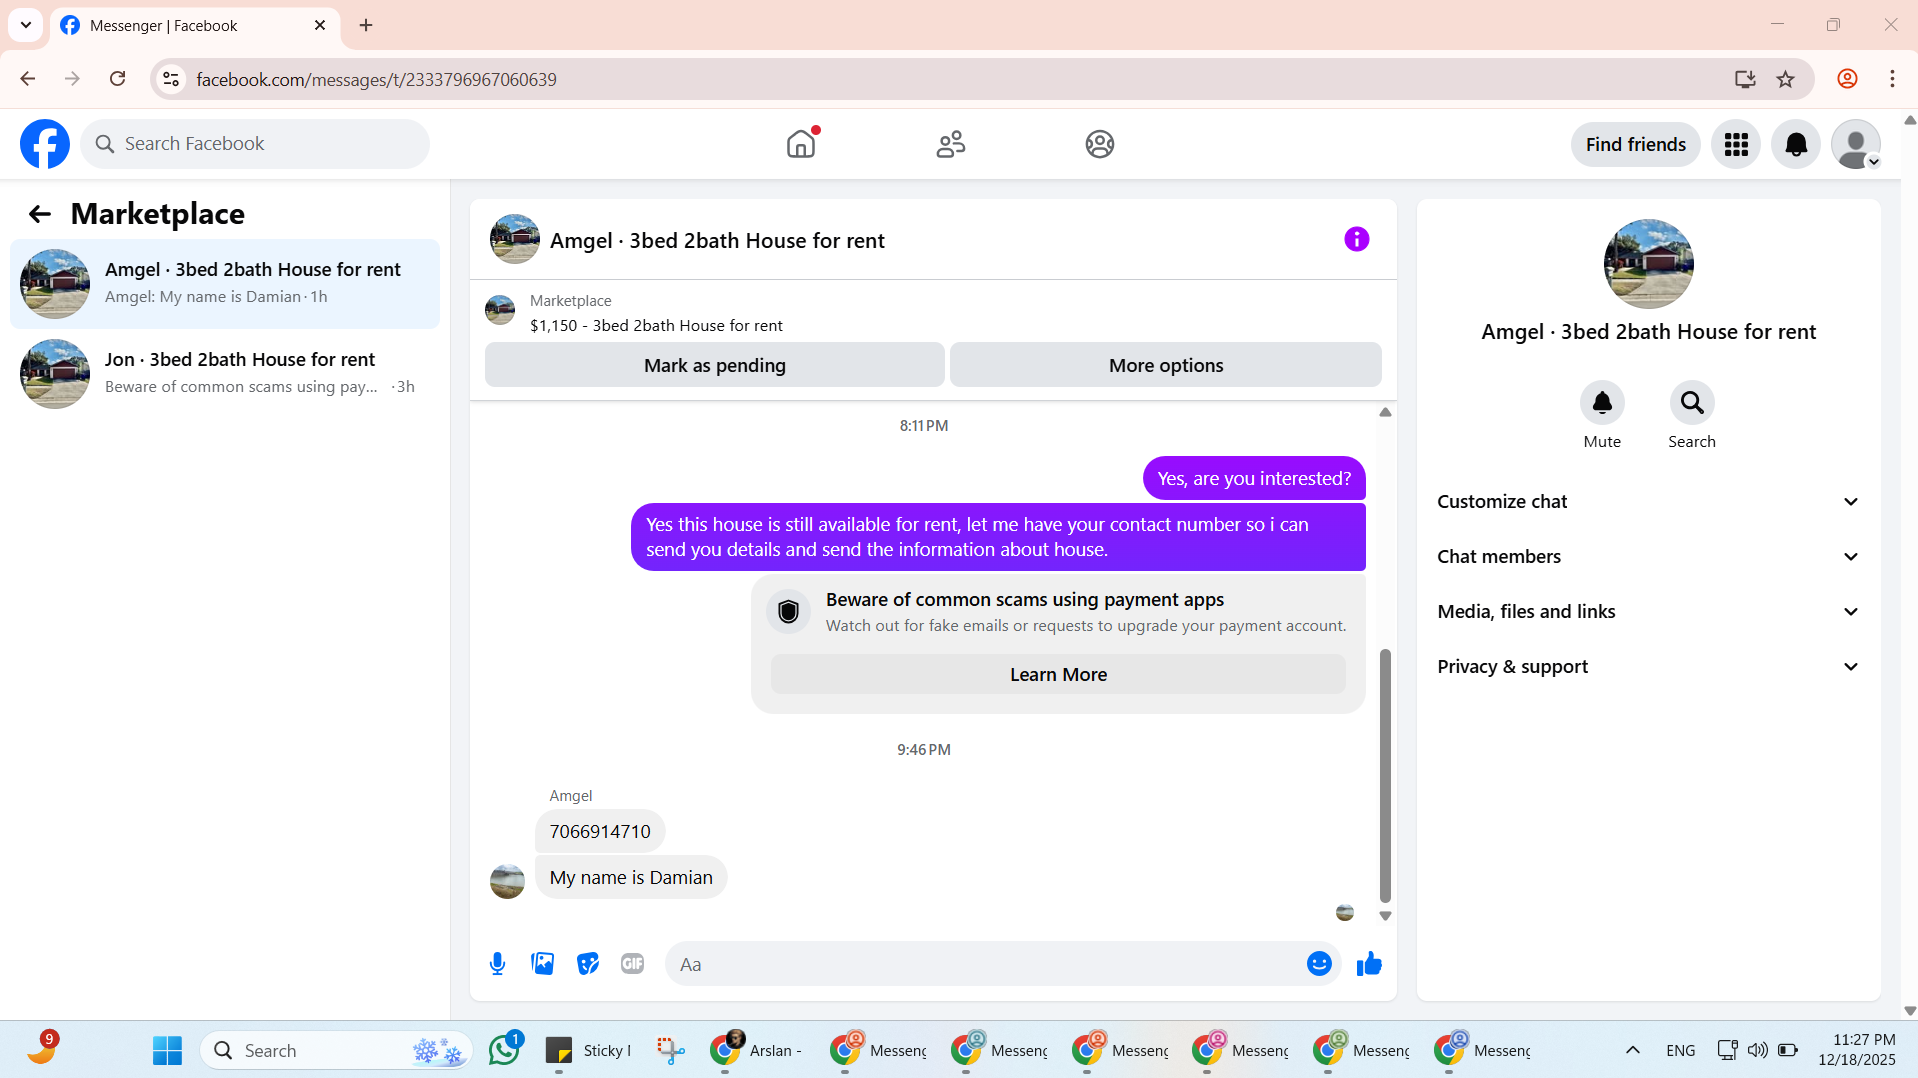The height and width of the screenshot is (1078, 1918).
Task: Open the Friends icon in top navigation
Action: point(951,144)
